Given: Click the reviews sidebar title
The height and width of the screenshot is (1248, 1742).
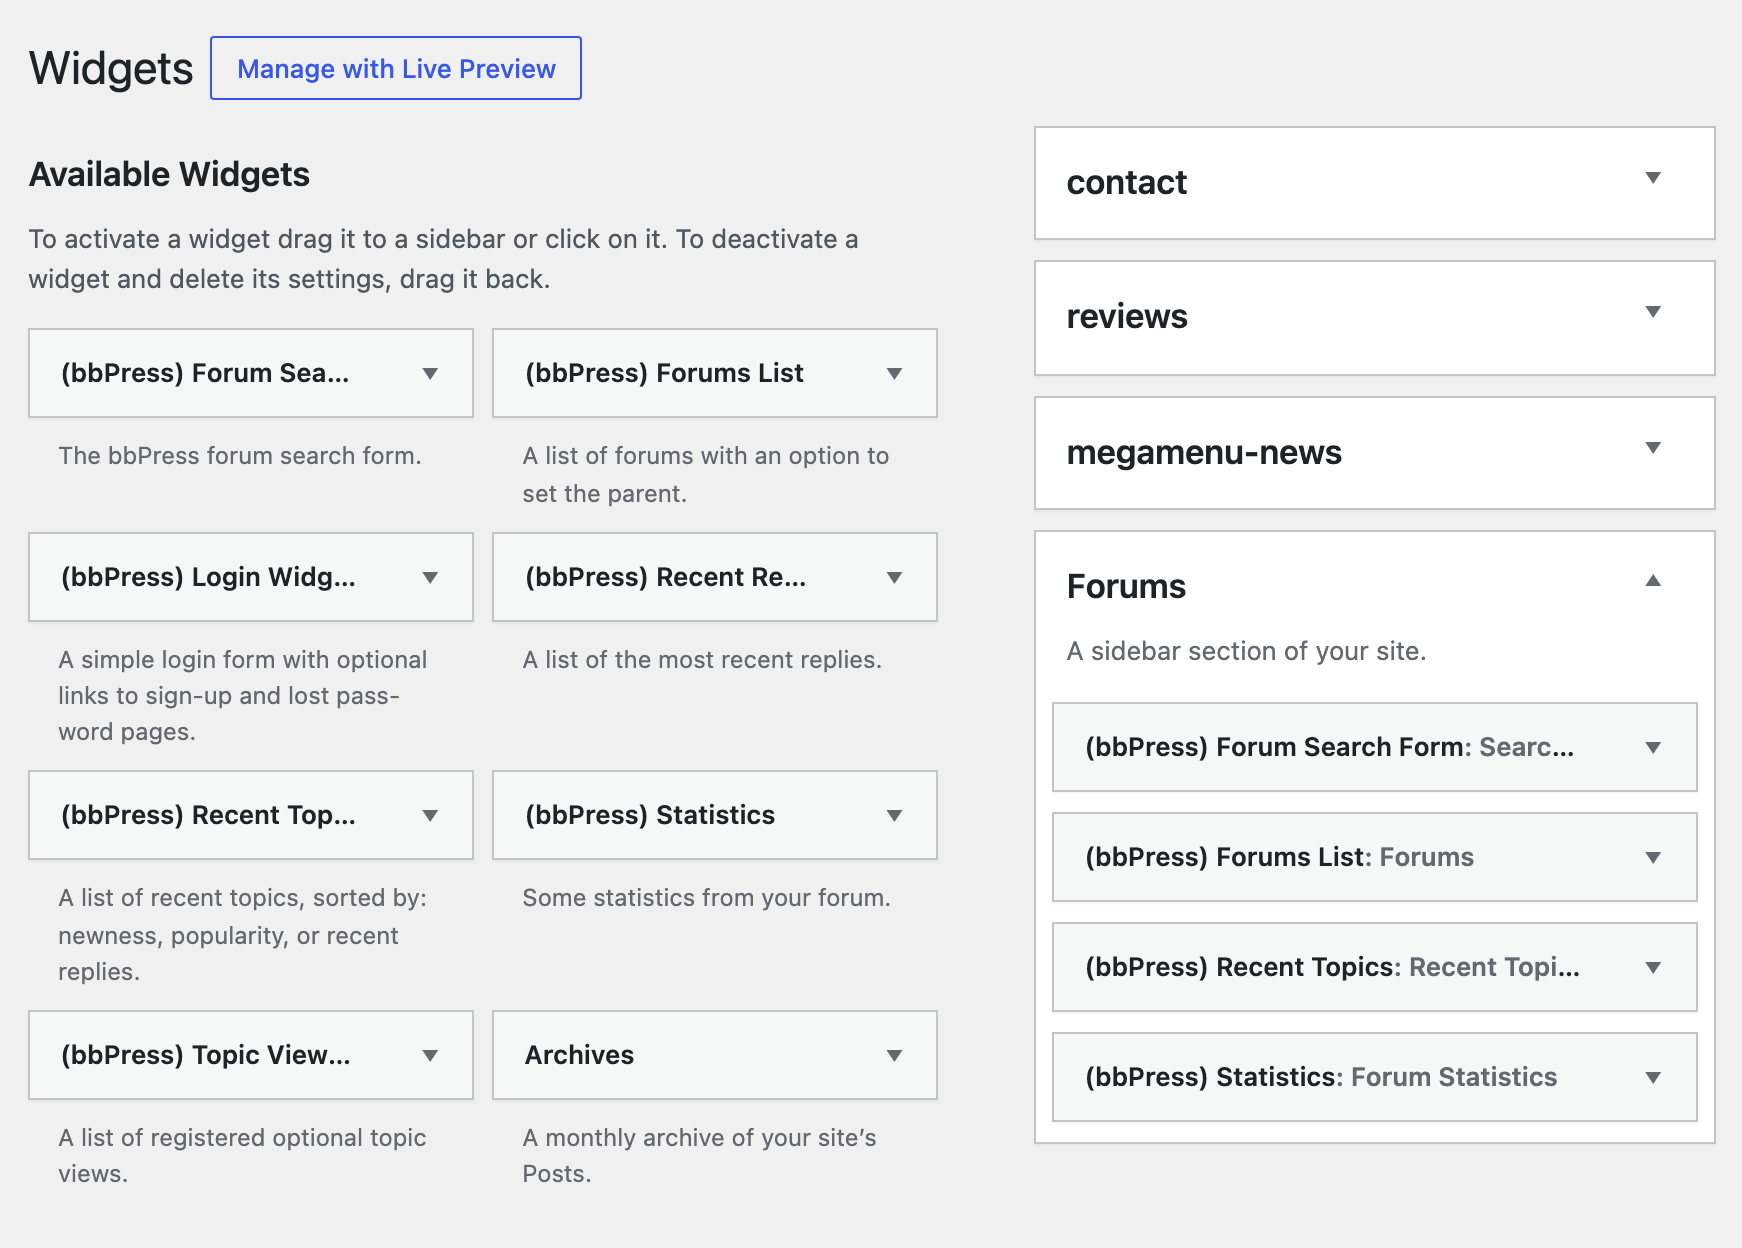Looking at the screenshot, I should tap(1127, 316).
